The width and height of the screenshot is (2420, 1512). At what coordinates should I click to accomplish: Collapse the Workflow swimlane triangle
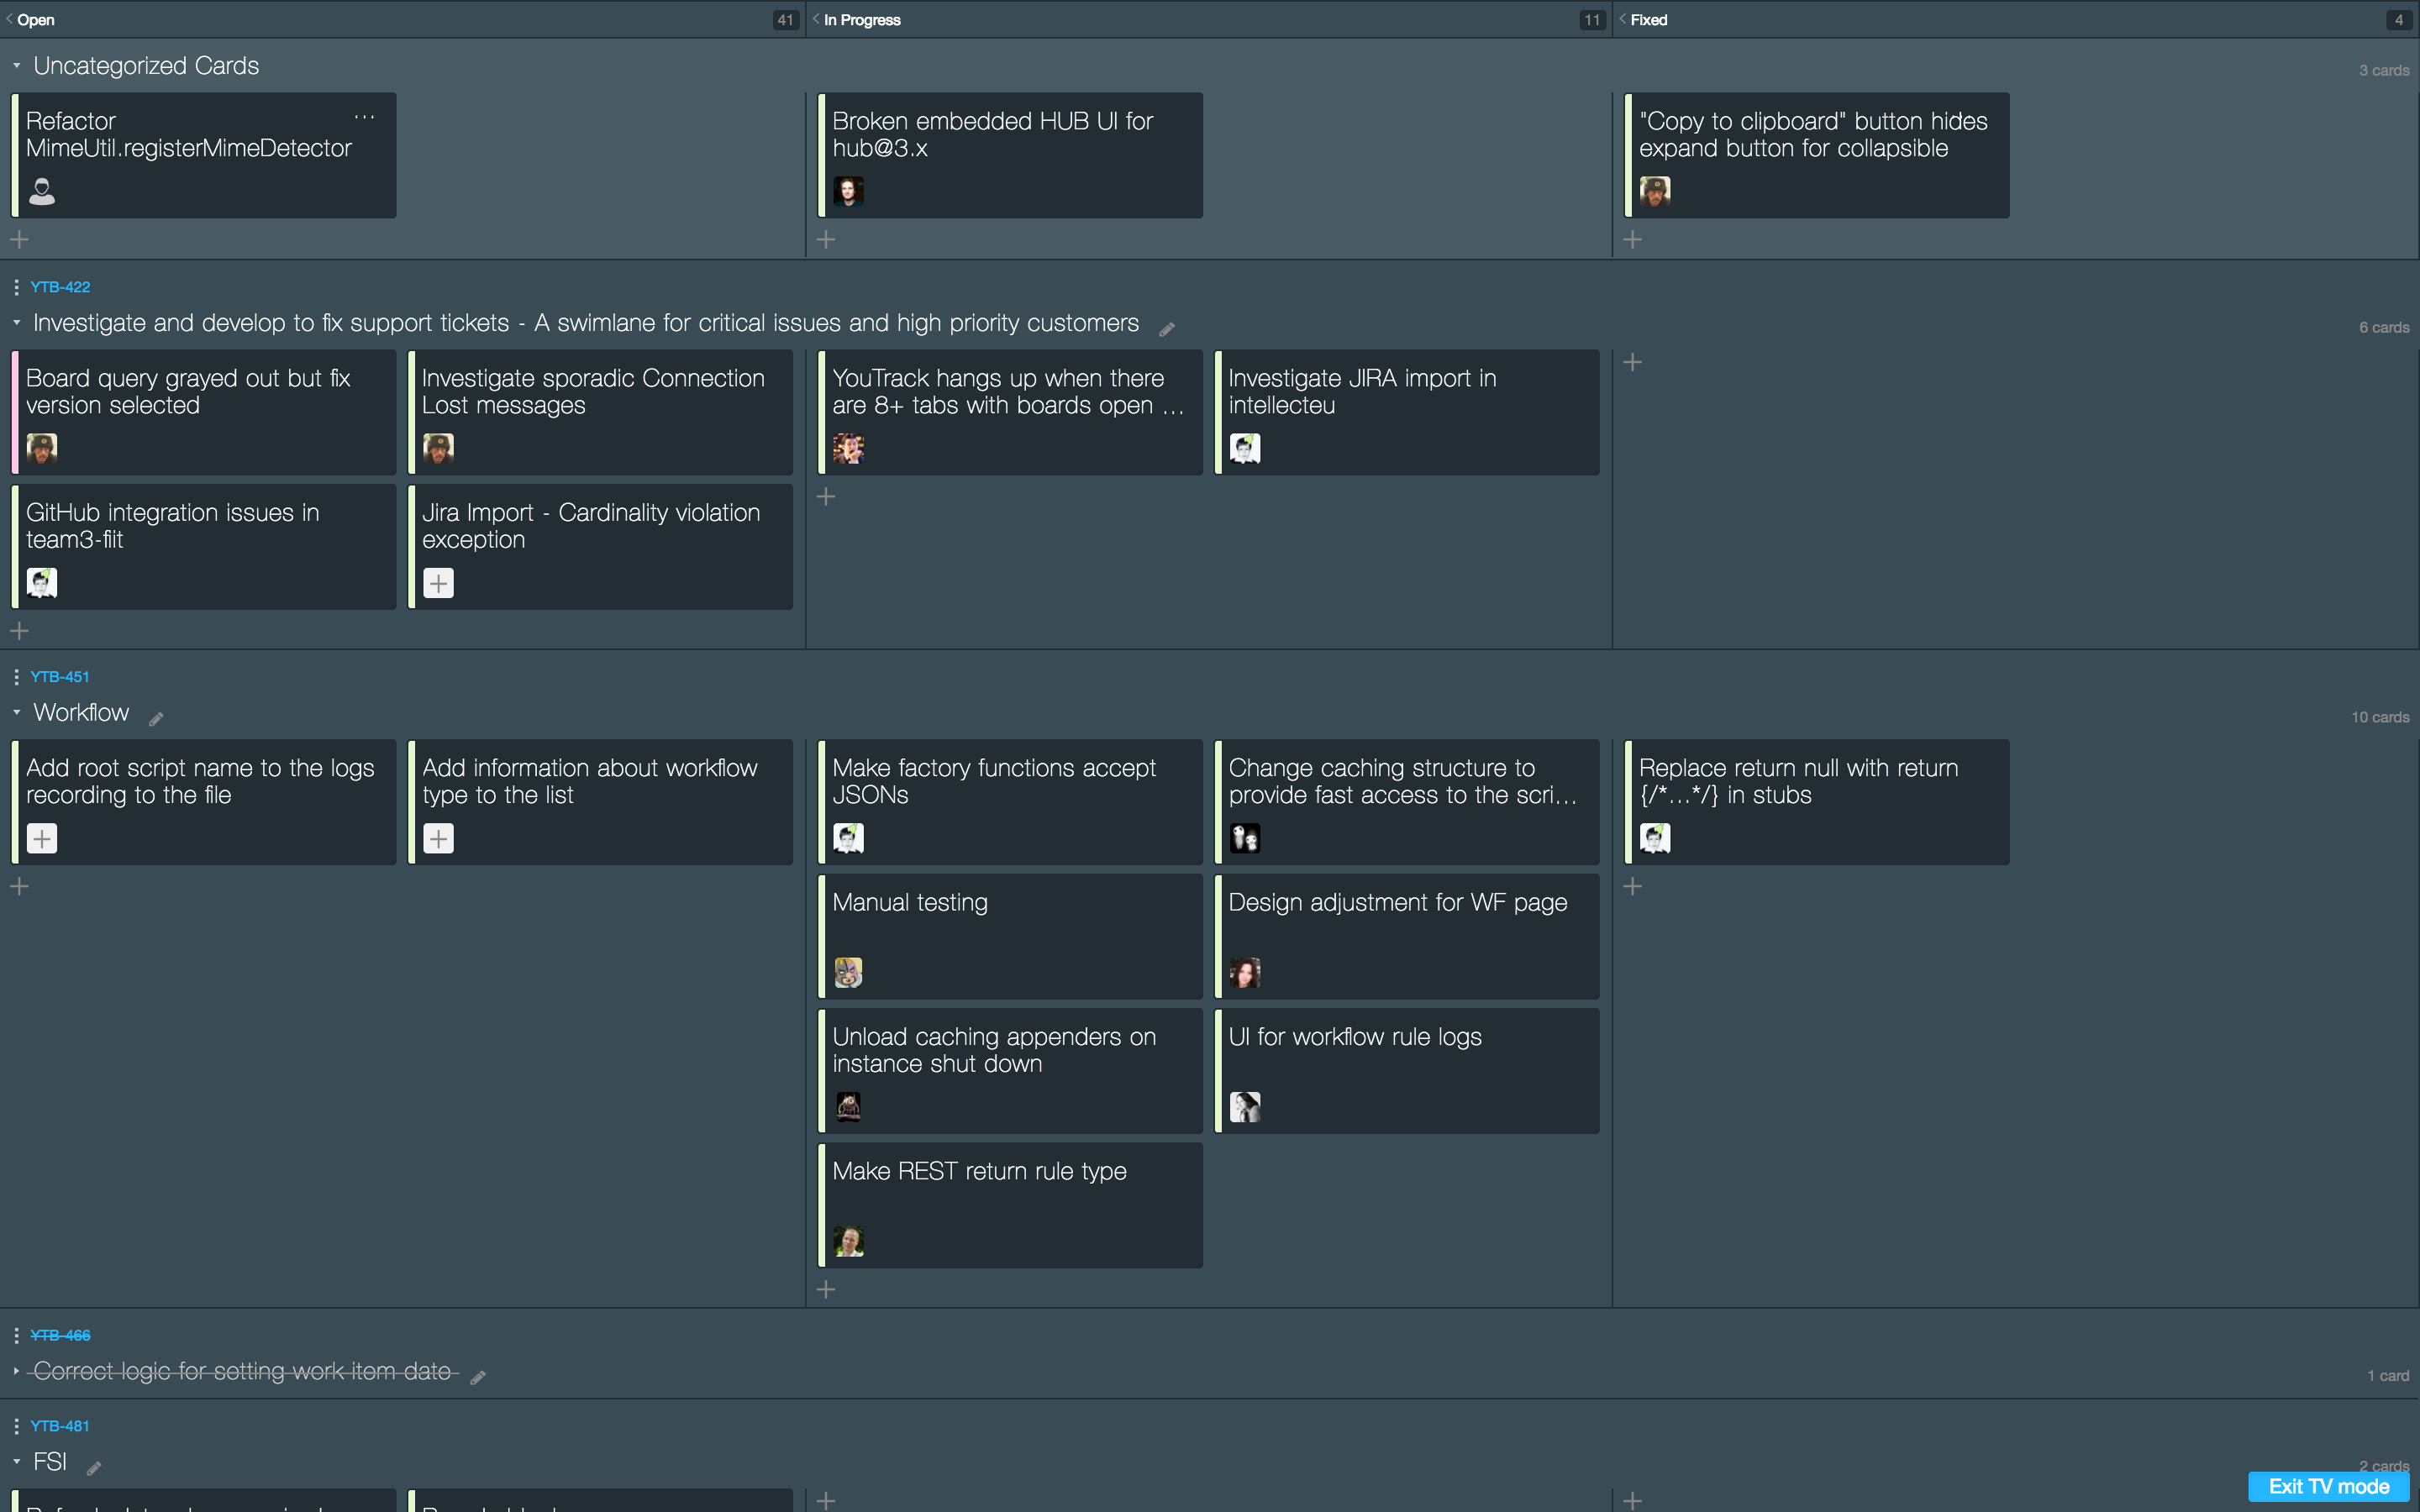click(x=17, y=713)
